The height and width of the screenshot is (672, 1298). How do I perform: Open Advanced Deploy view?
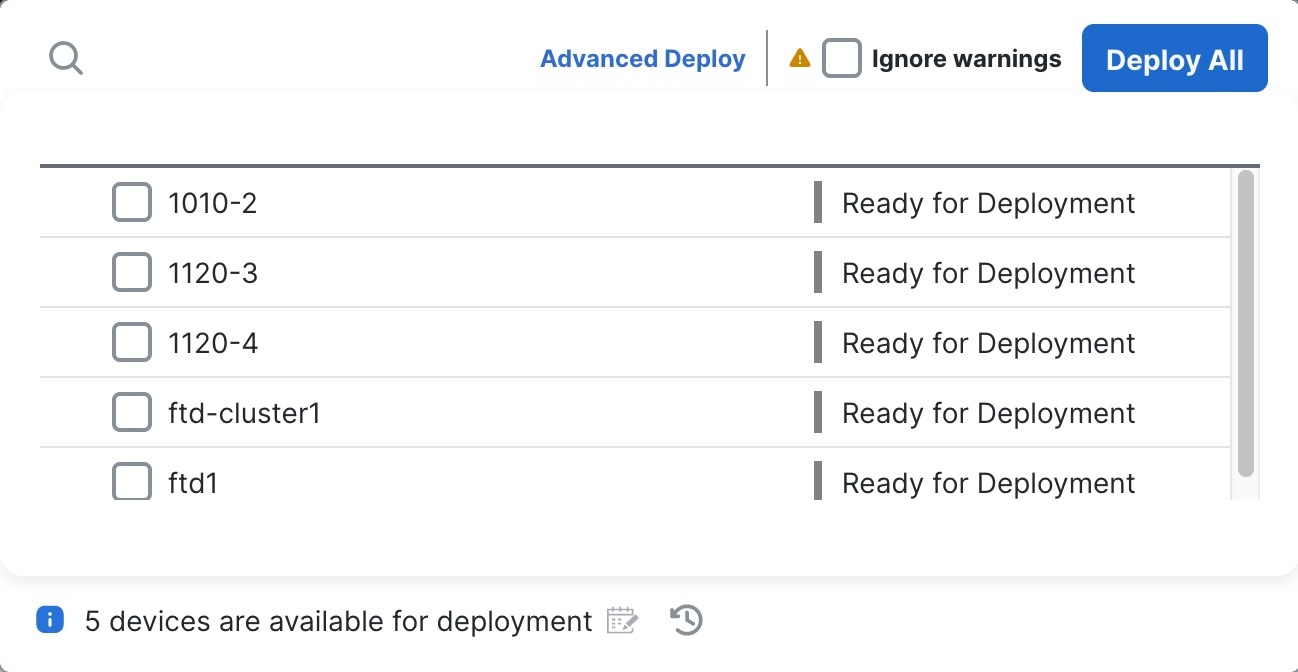[x=642, y=58]
